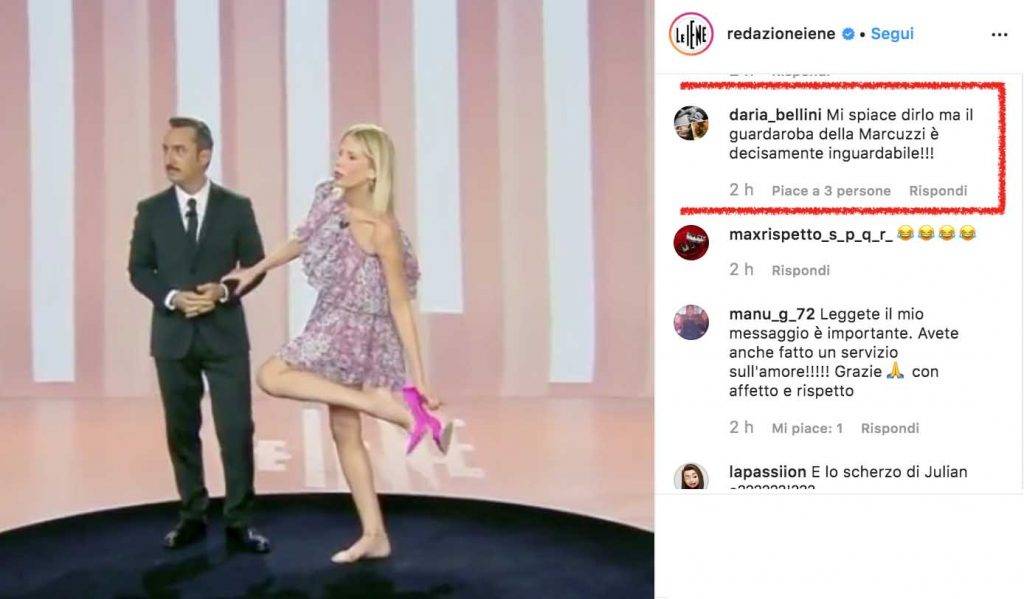Viewport: 1024px width, 599px height.
Task: Reply to the laughing emoji comment
Action: click(x=800, y=270)
